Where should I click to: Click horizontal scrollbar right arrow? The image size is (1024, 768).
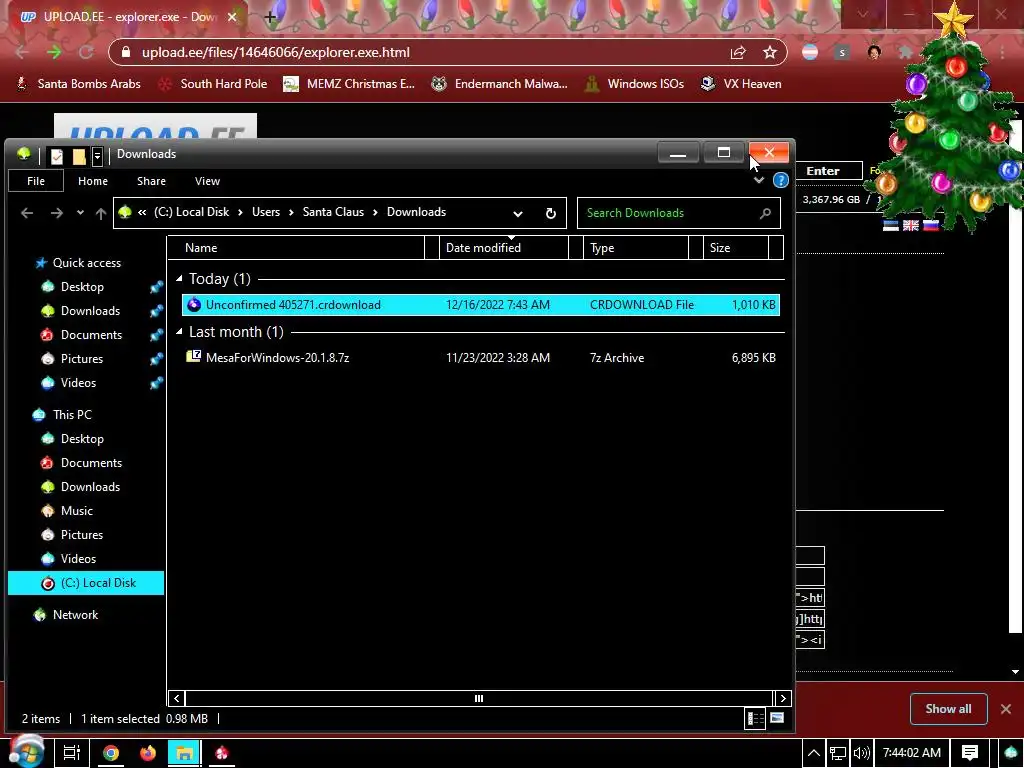coord(782,698)
